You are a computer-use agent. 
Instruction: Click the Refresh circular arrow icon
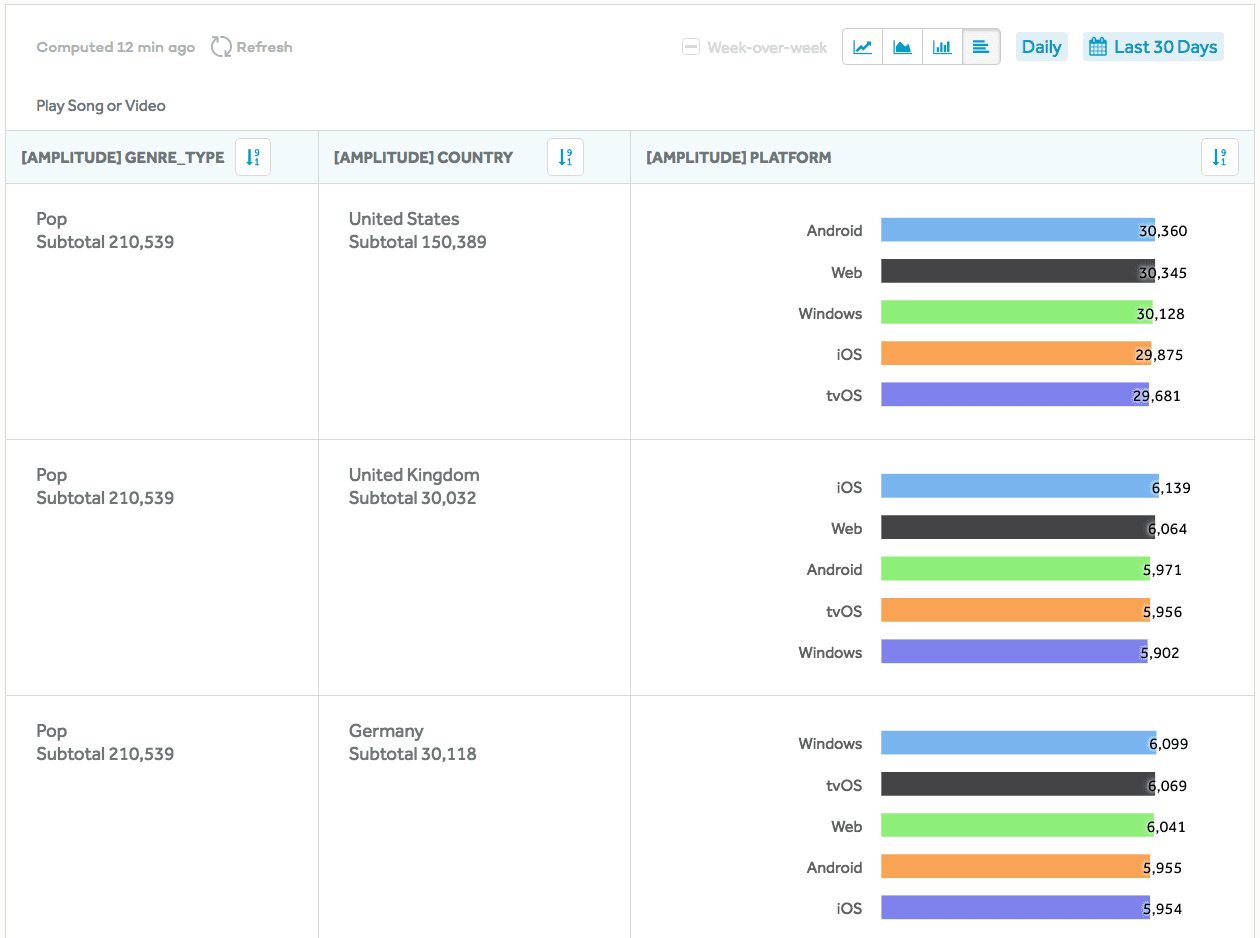coord(221,47)
